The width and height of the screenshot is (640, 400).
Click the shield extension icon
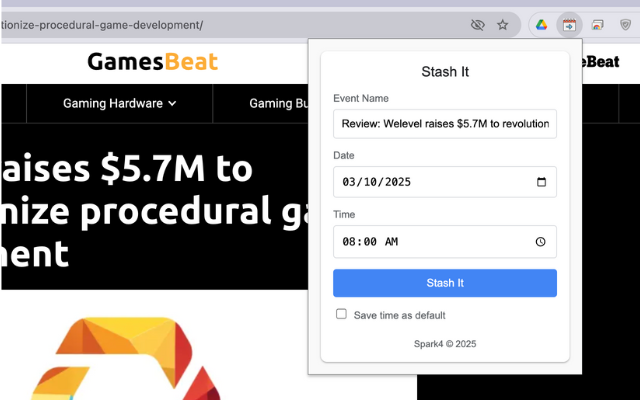625,25
